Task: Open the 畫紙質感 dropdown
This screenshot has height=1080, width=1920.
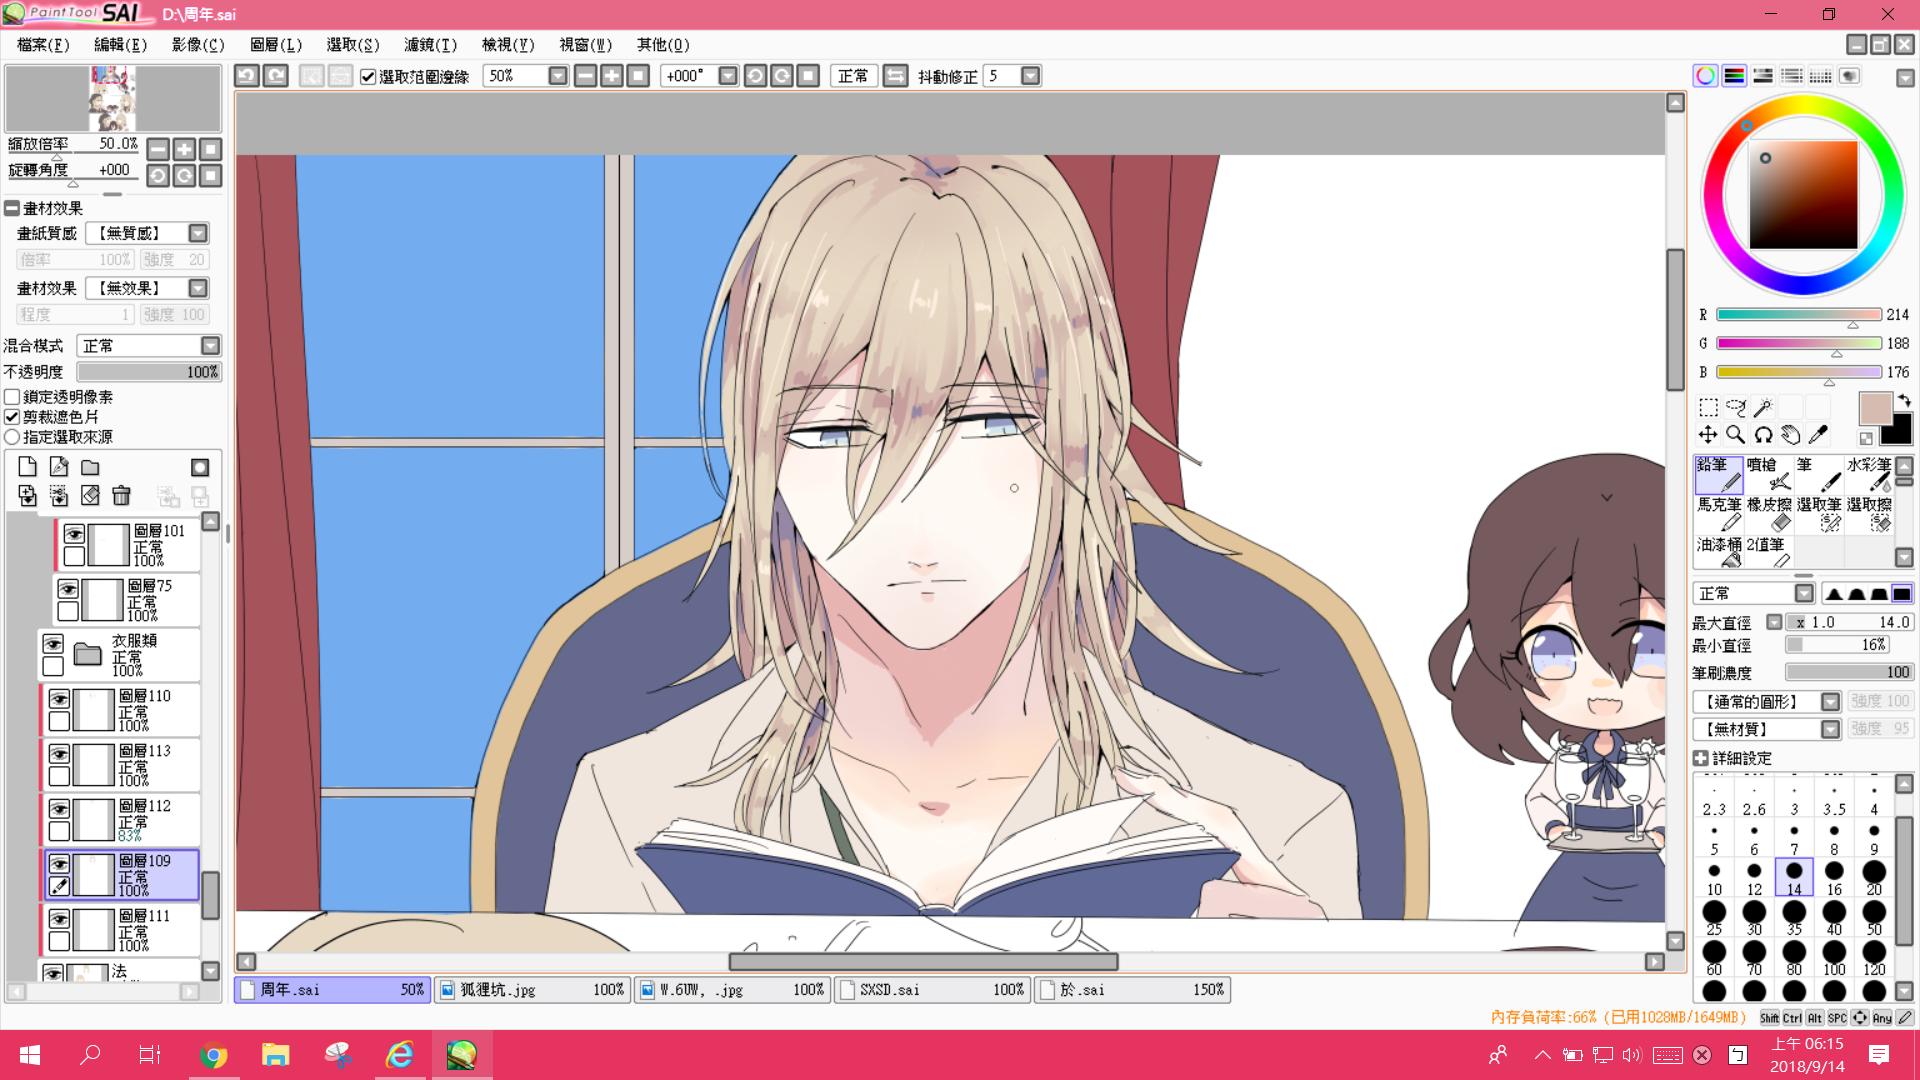Action: [198, 233]
